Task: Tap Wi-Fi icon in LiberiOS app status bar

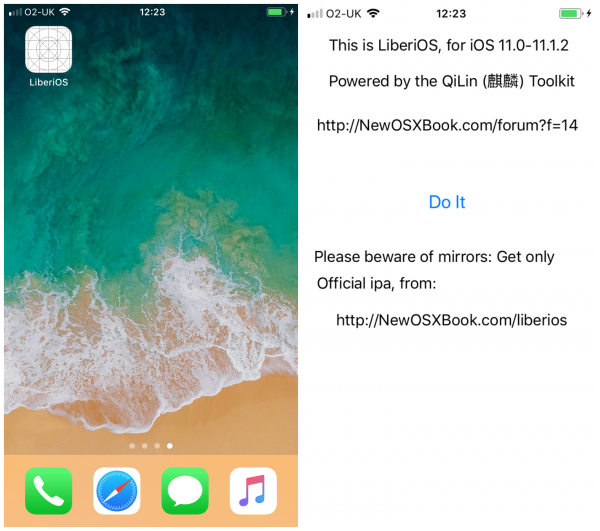Action: click(373, 13)
